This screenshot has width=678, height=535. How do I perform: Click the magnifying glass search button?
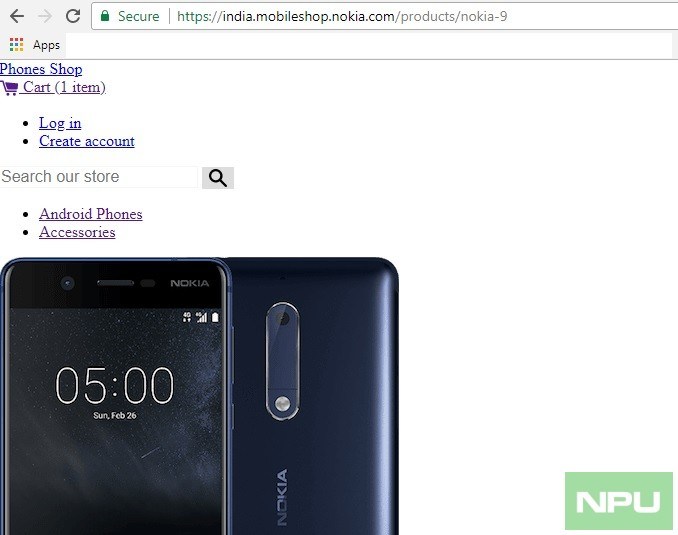(x=218, y=178)
